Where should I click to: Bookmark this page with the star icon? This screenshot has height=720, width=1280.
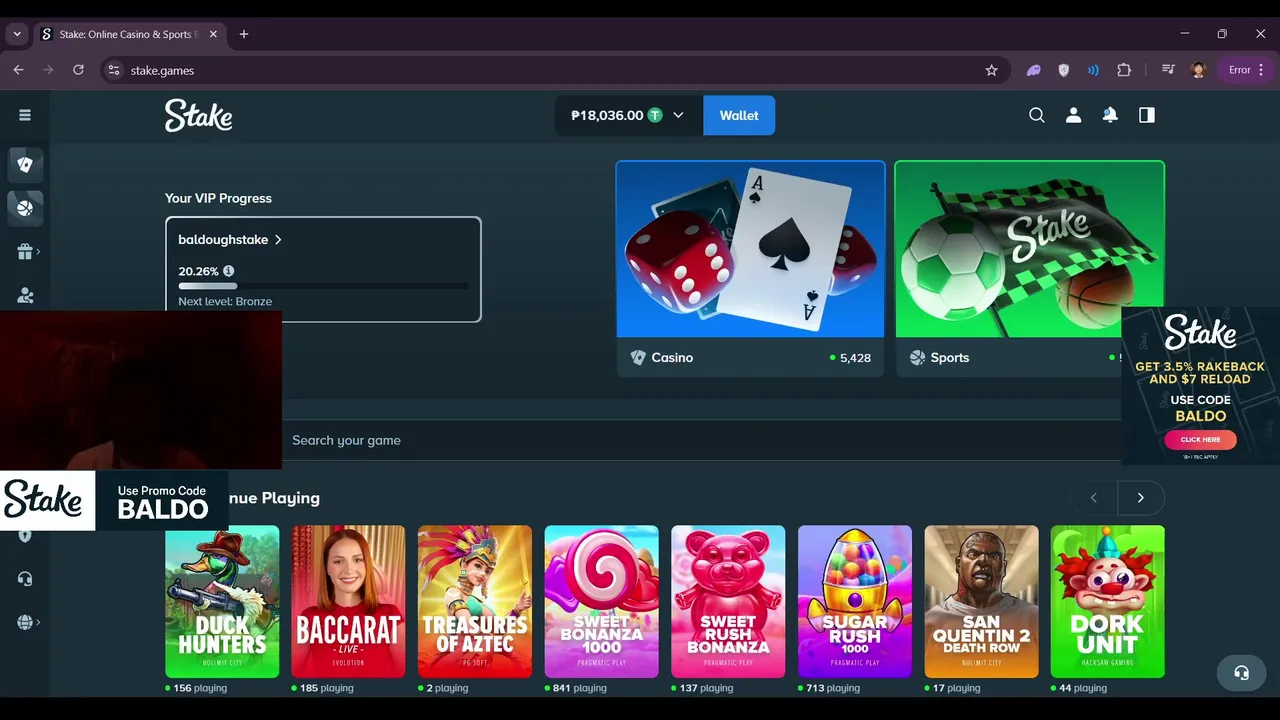point(991,70)
